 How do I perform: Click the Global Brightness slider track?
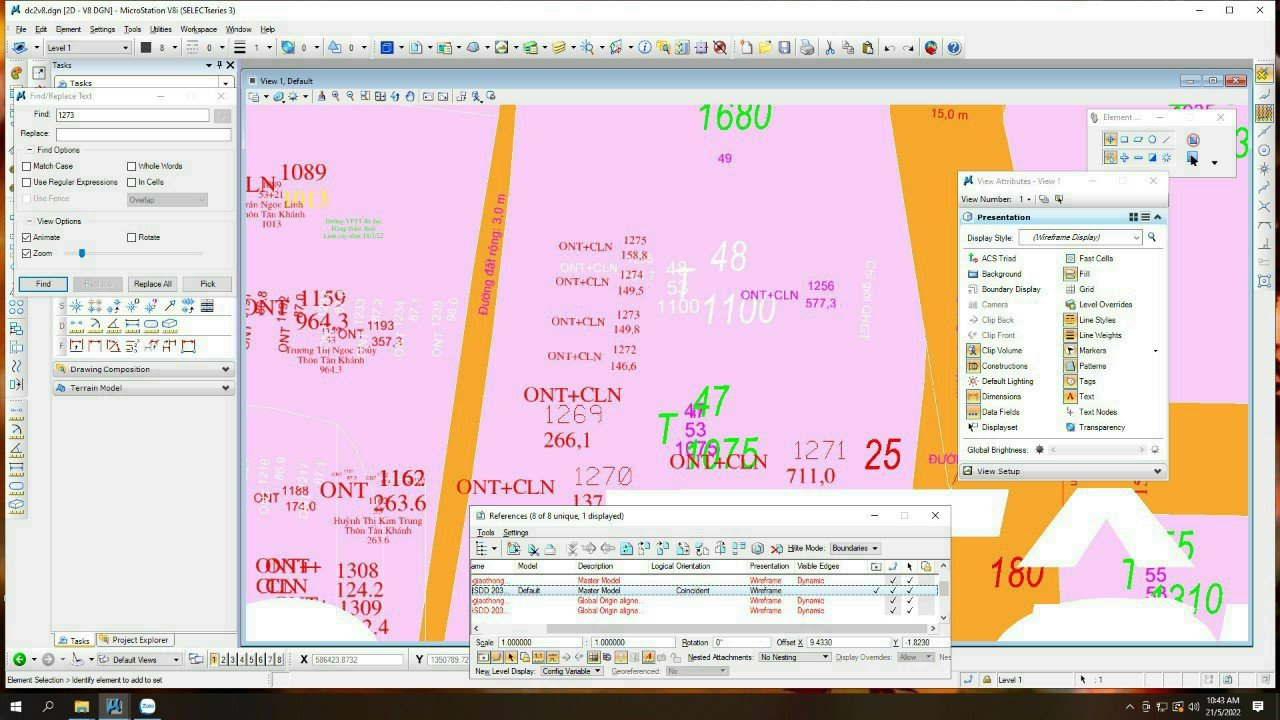pos(1097,450)
